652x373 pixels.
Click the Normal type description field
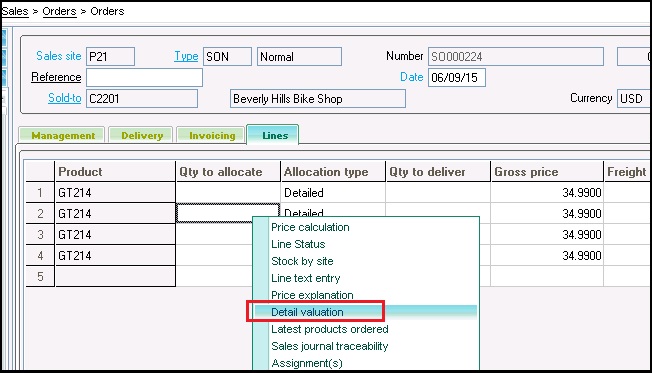[x=299, y=57]
